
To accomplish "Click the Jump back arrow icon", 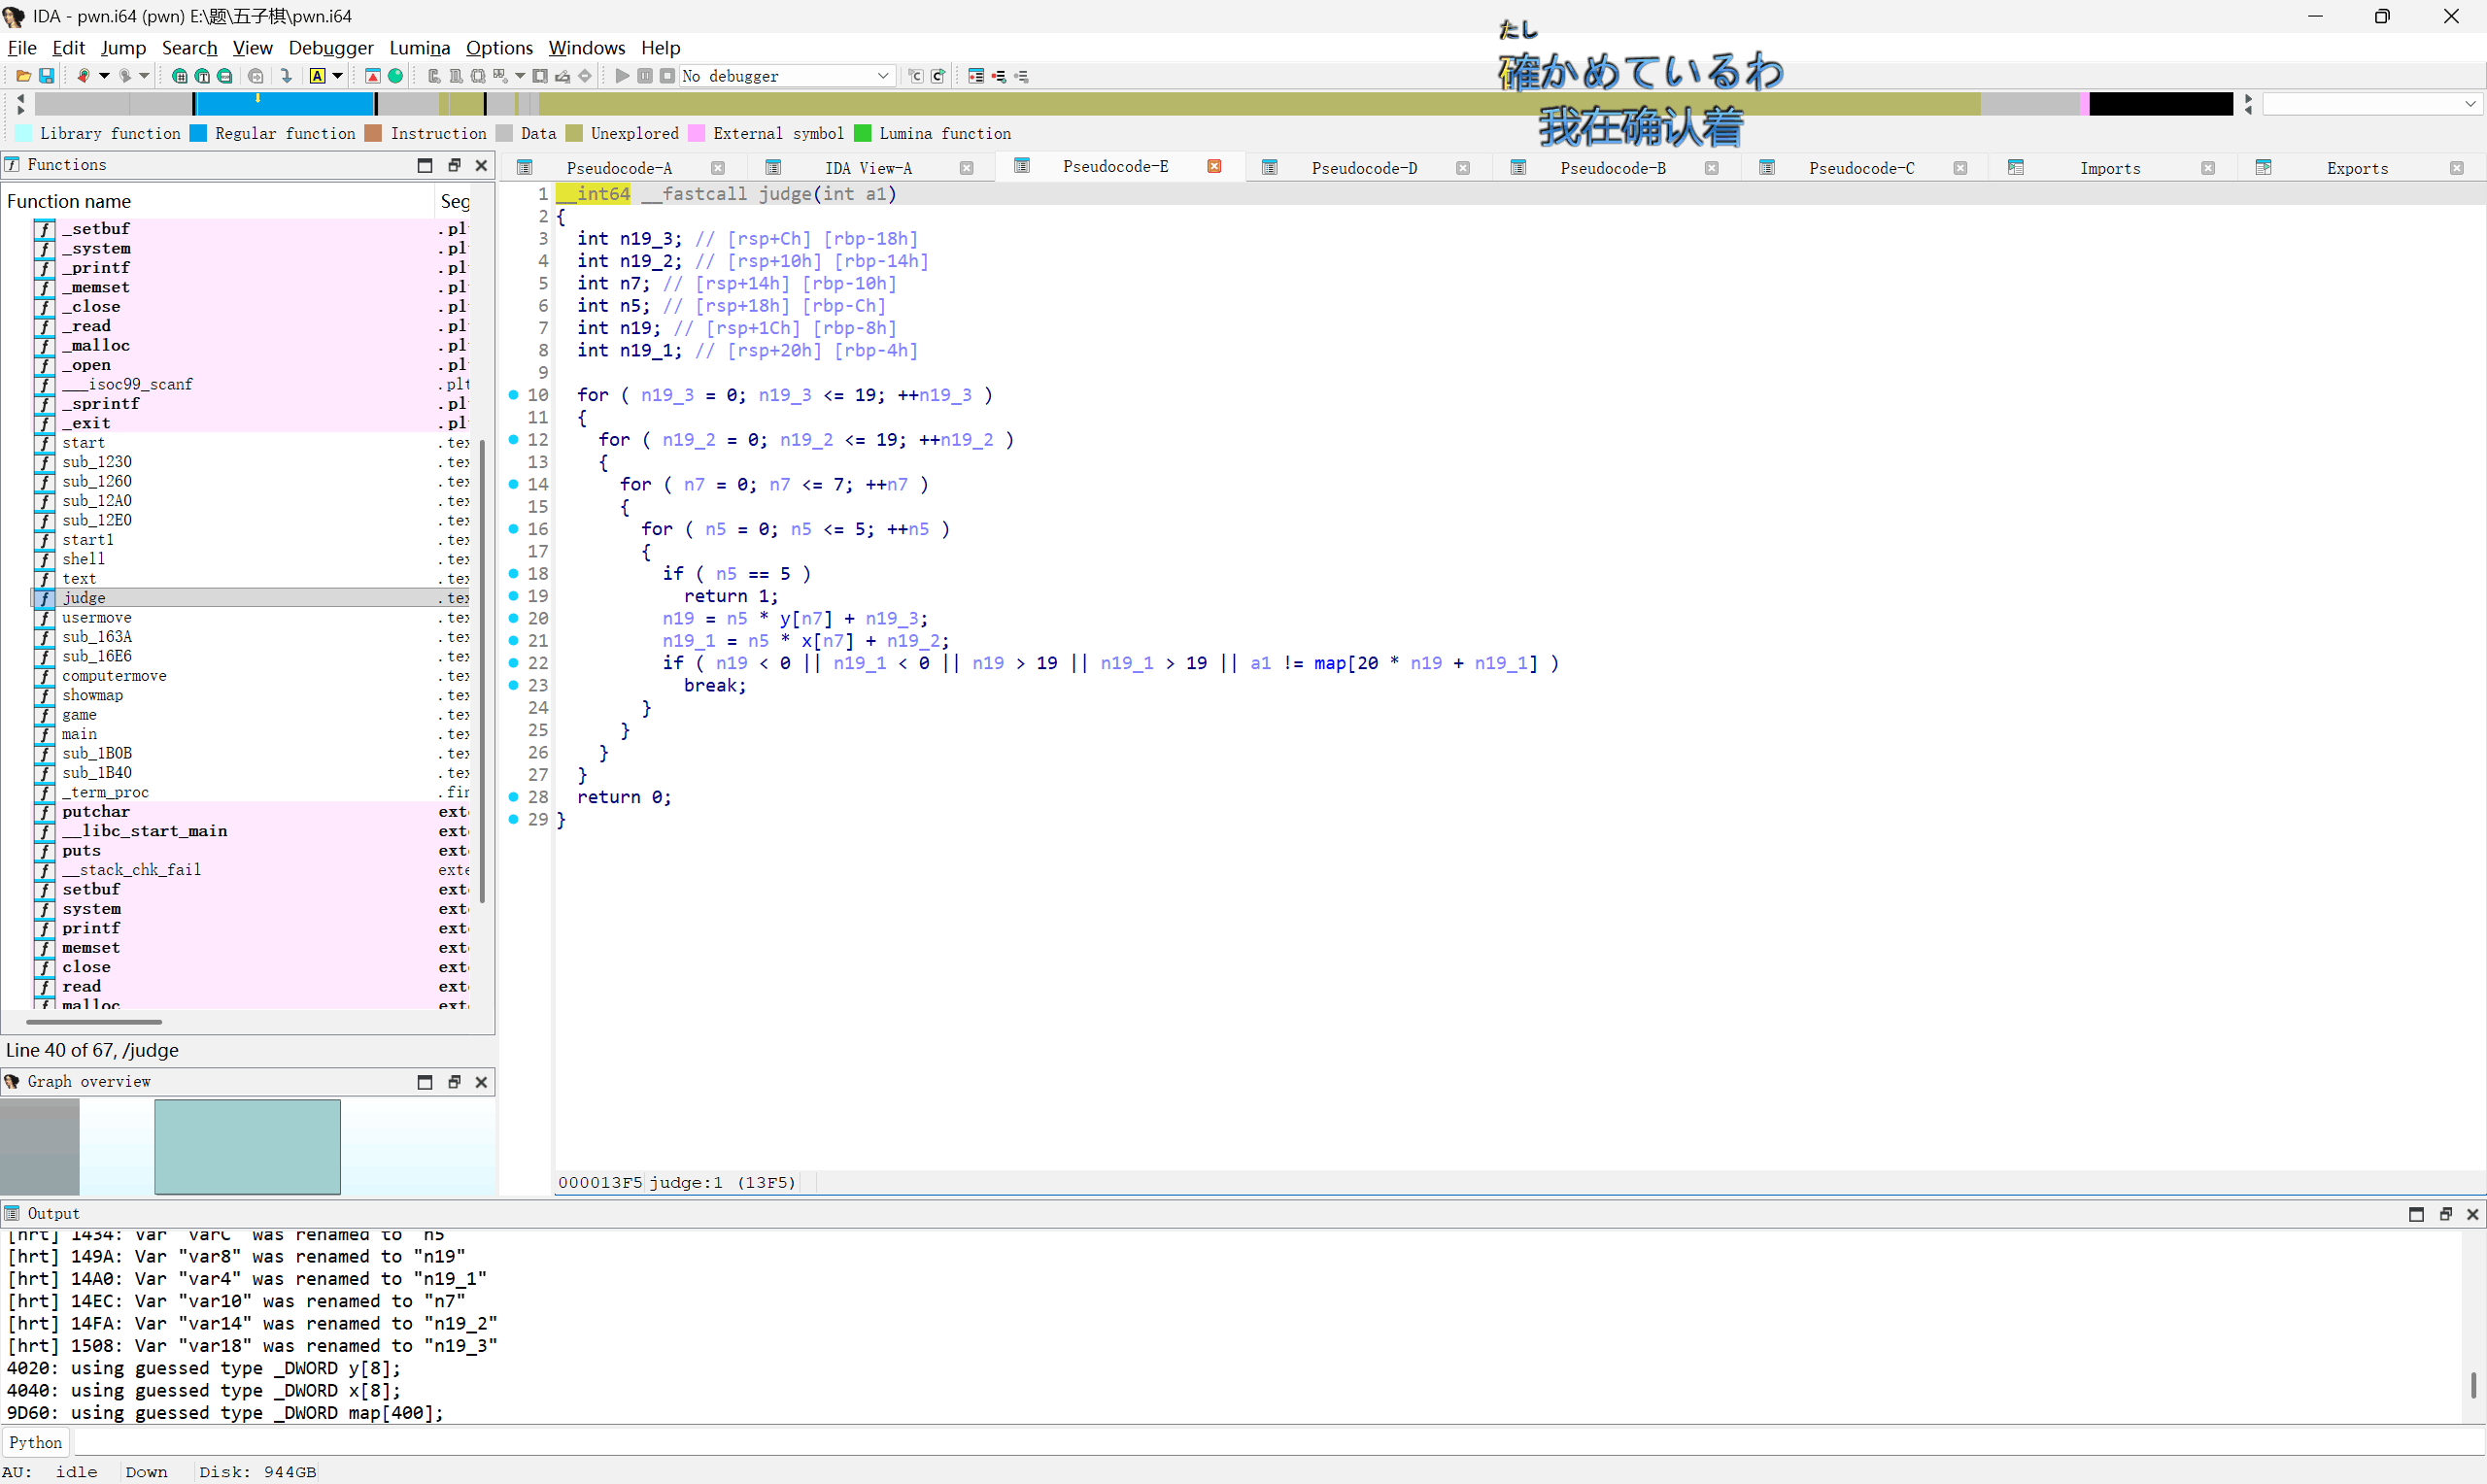I will click(x=84, y=76).
